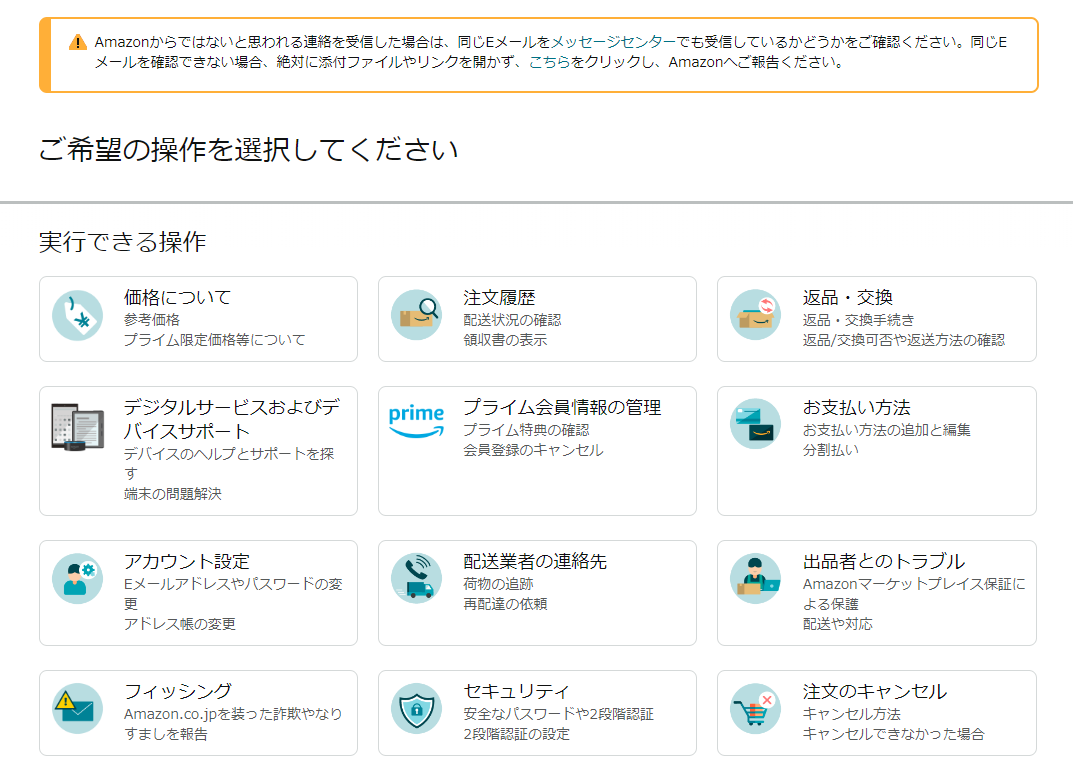Click the digital devices tablet icon
The width and height of the screenshot is (1073, 770).
(77, 426)
